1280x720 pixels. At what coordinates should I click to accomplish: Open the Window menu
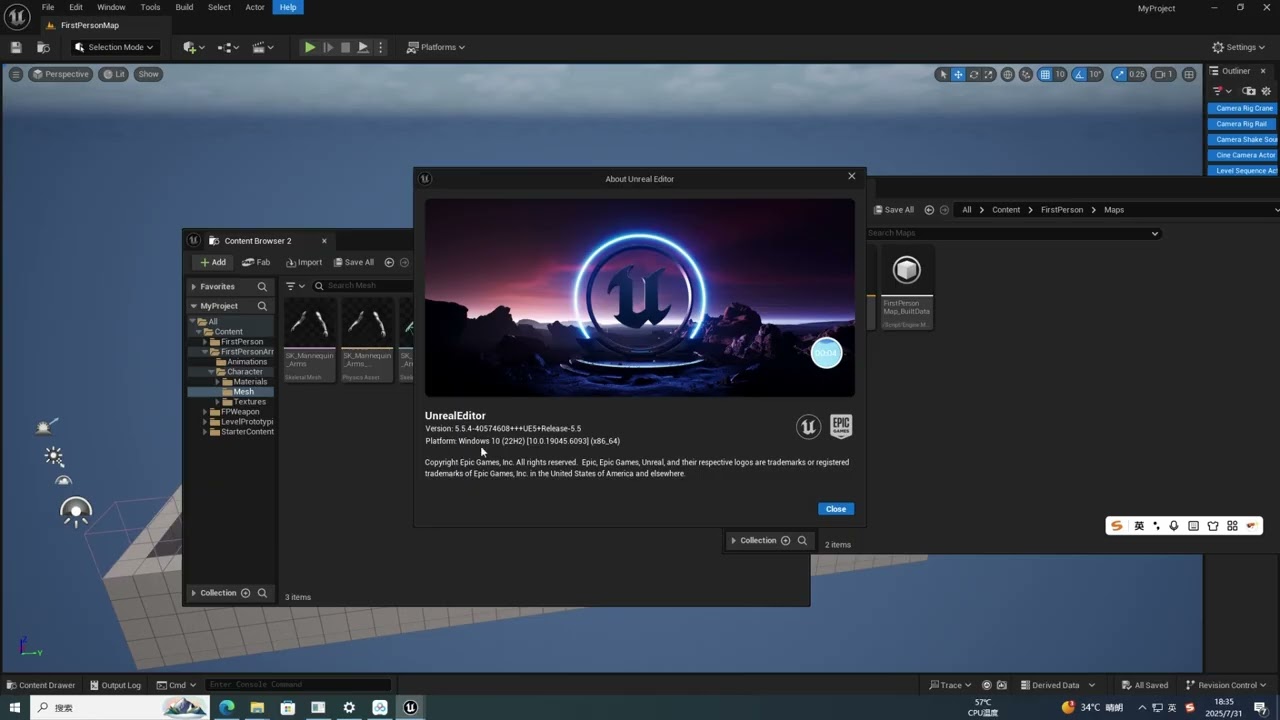[111, 7]
